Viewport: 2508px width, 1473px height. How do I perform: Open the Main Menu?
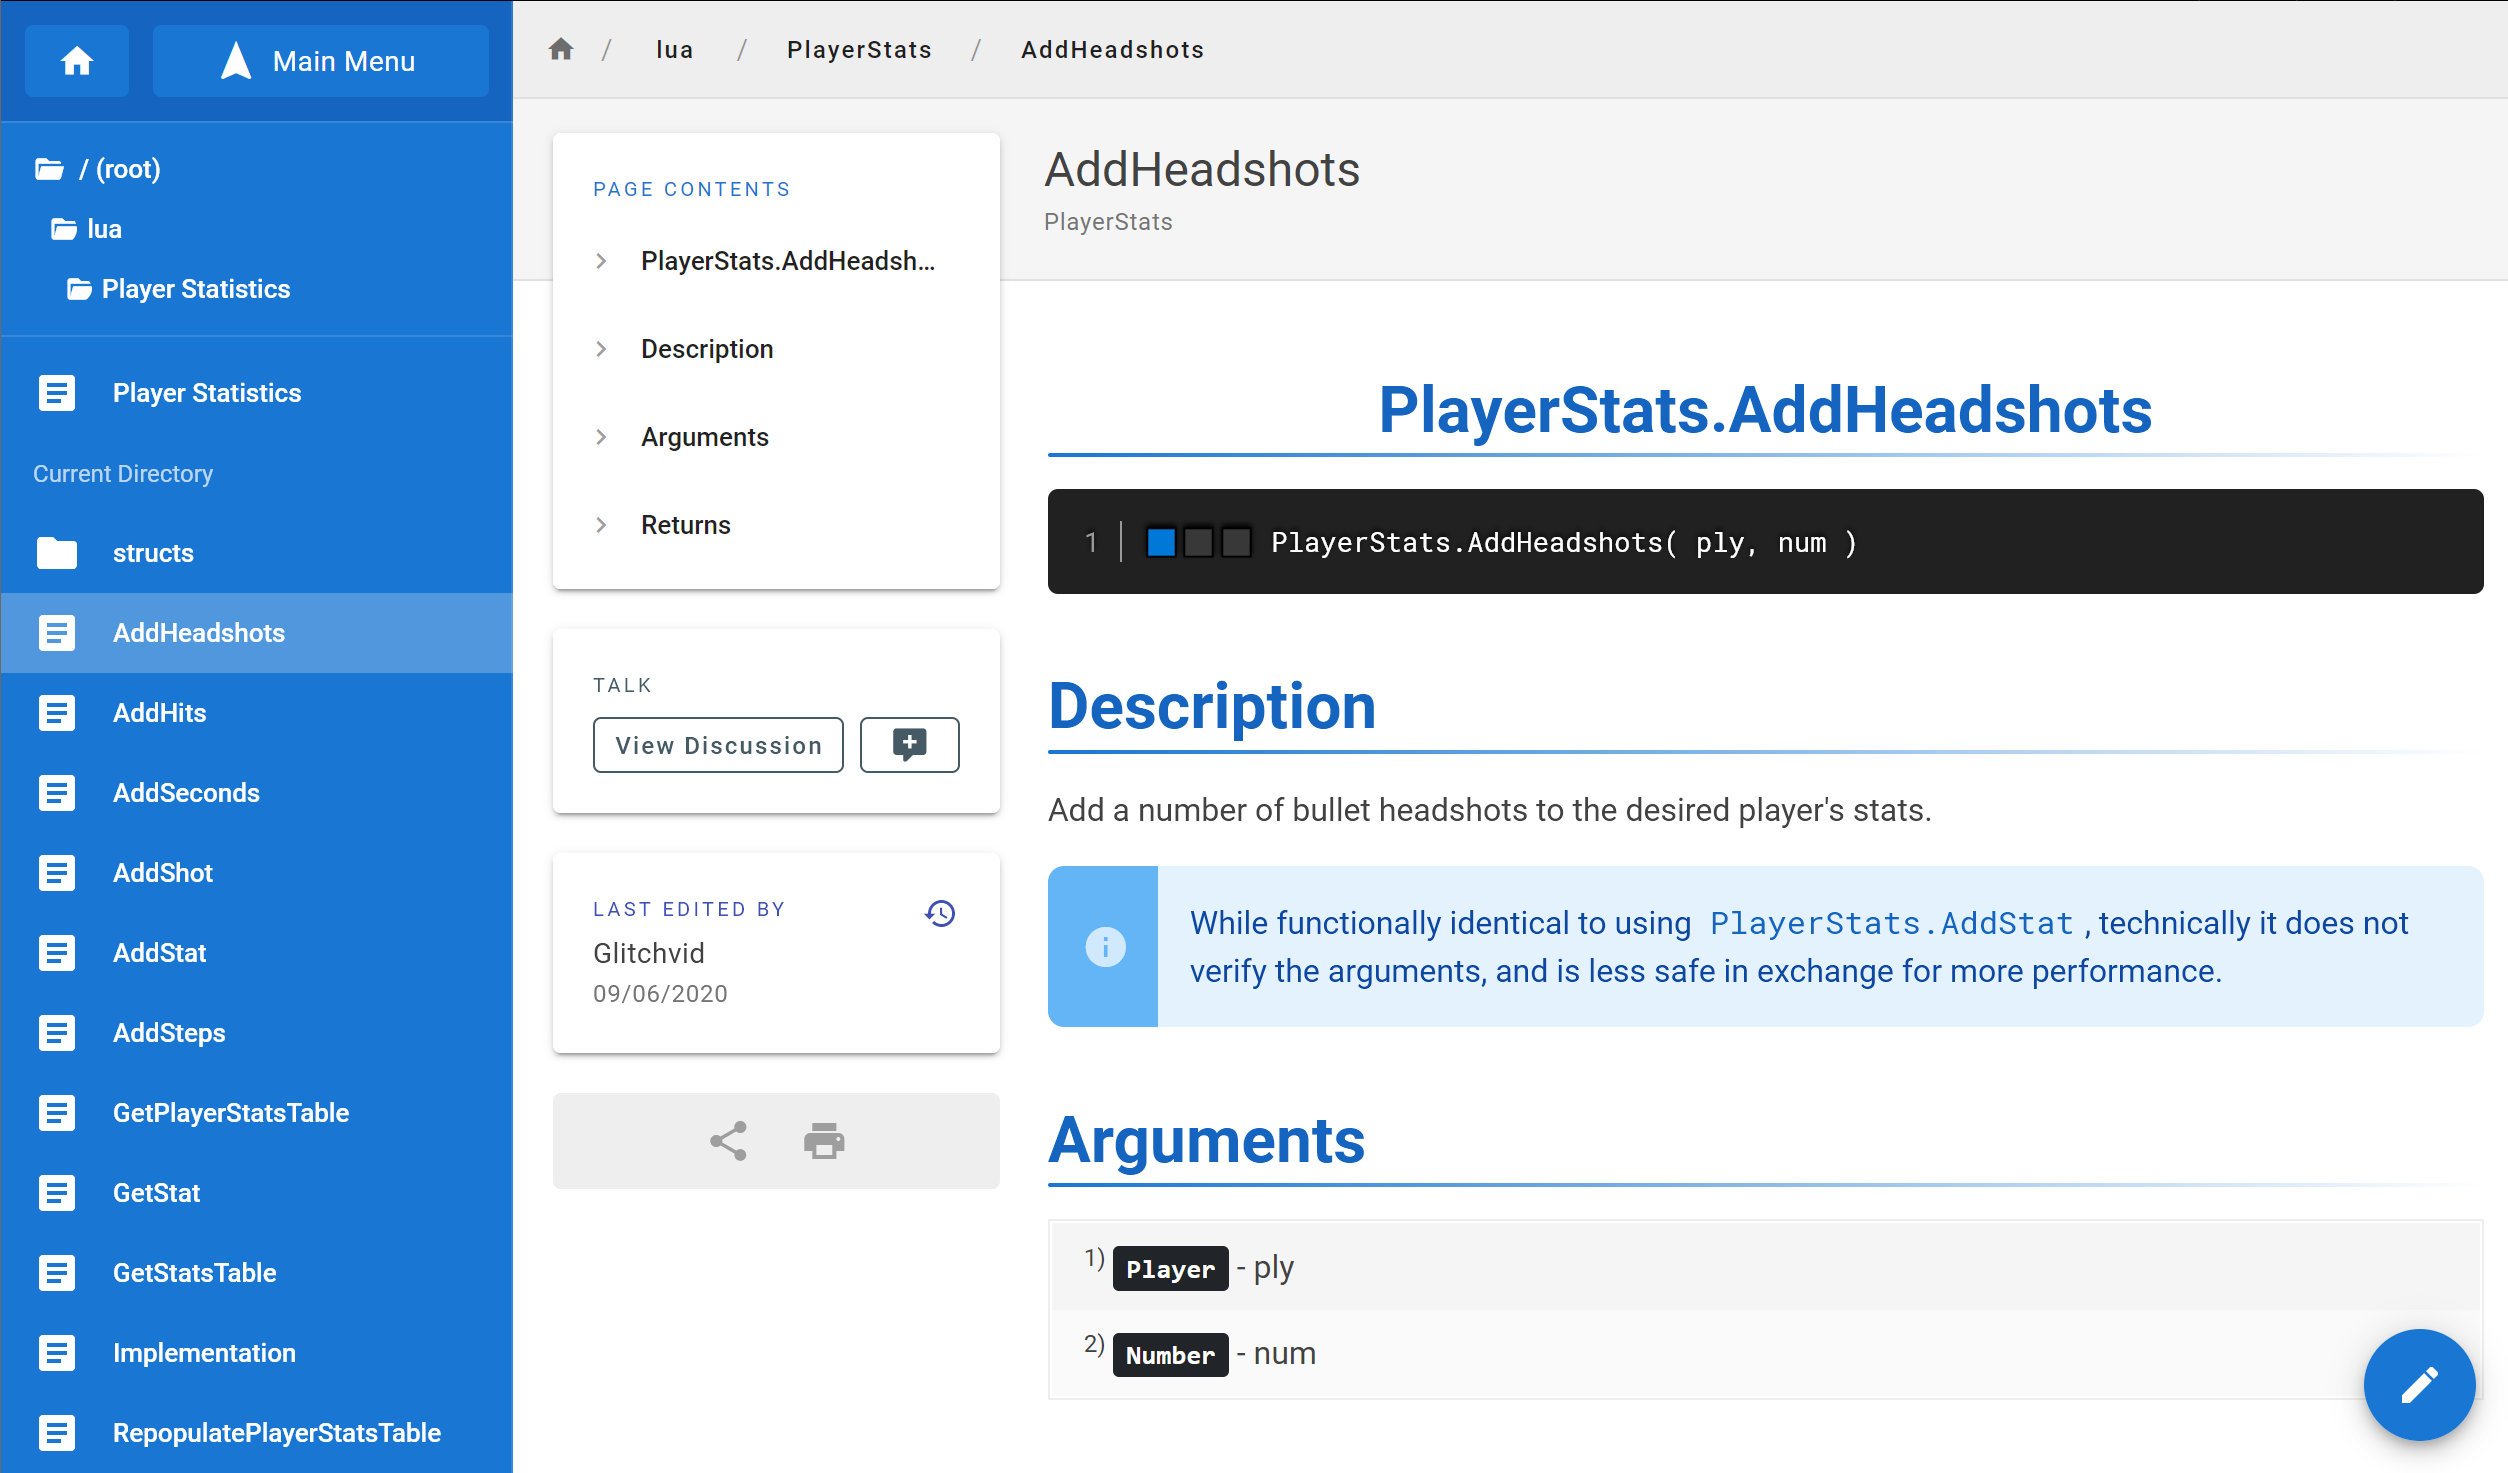tap(320, 61)
